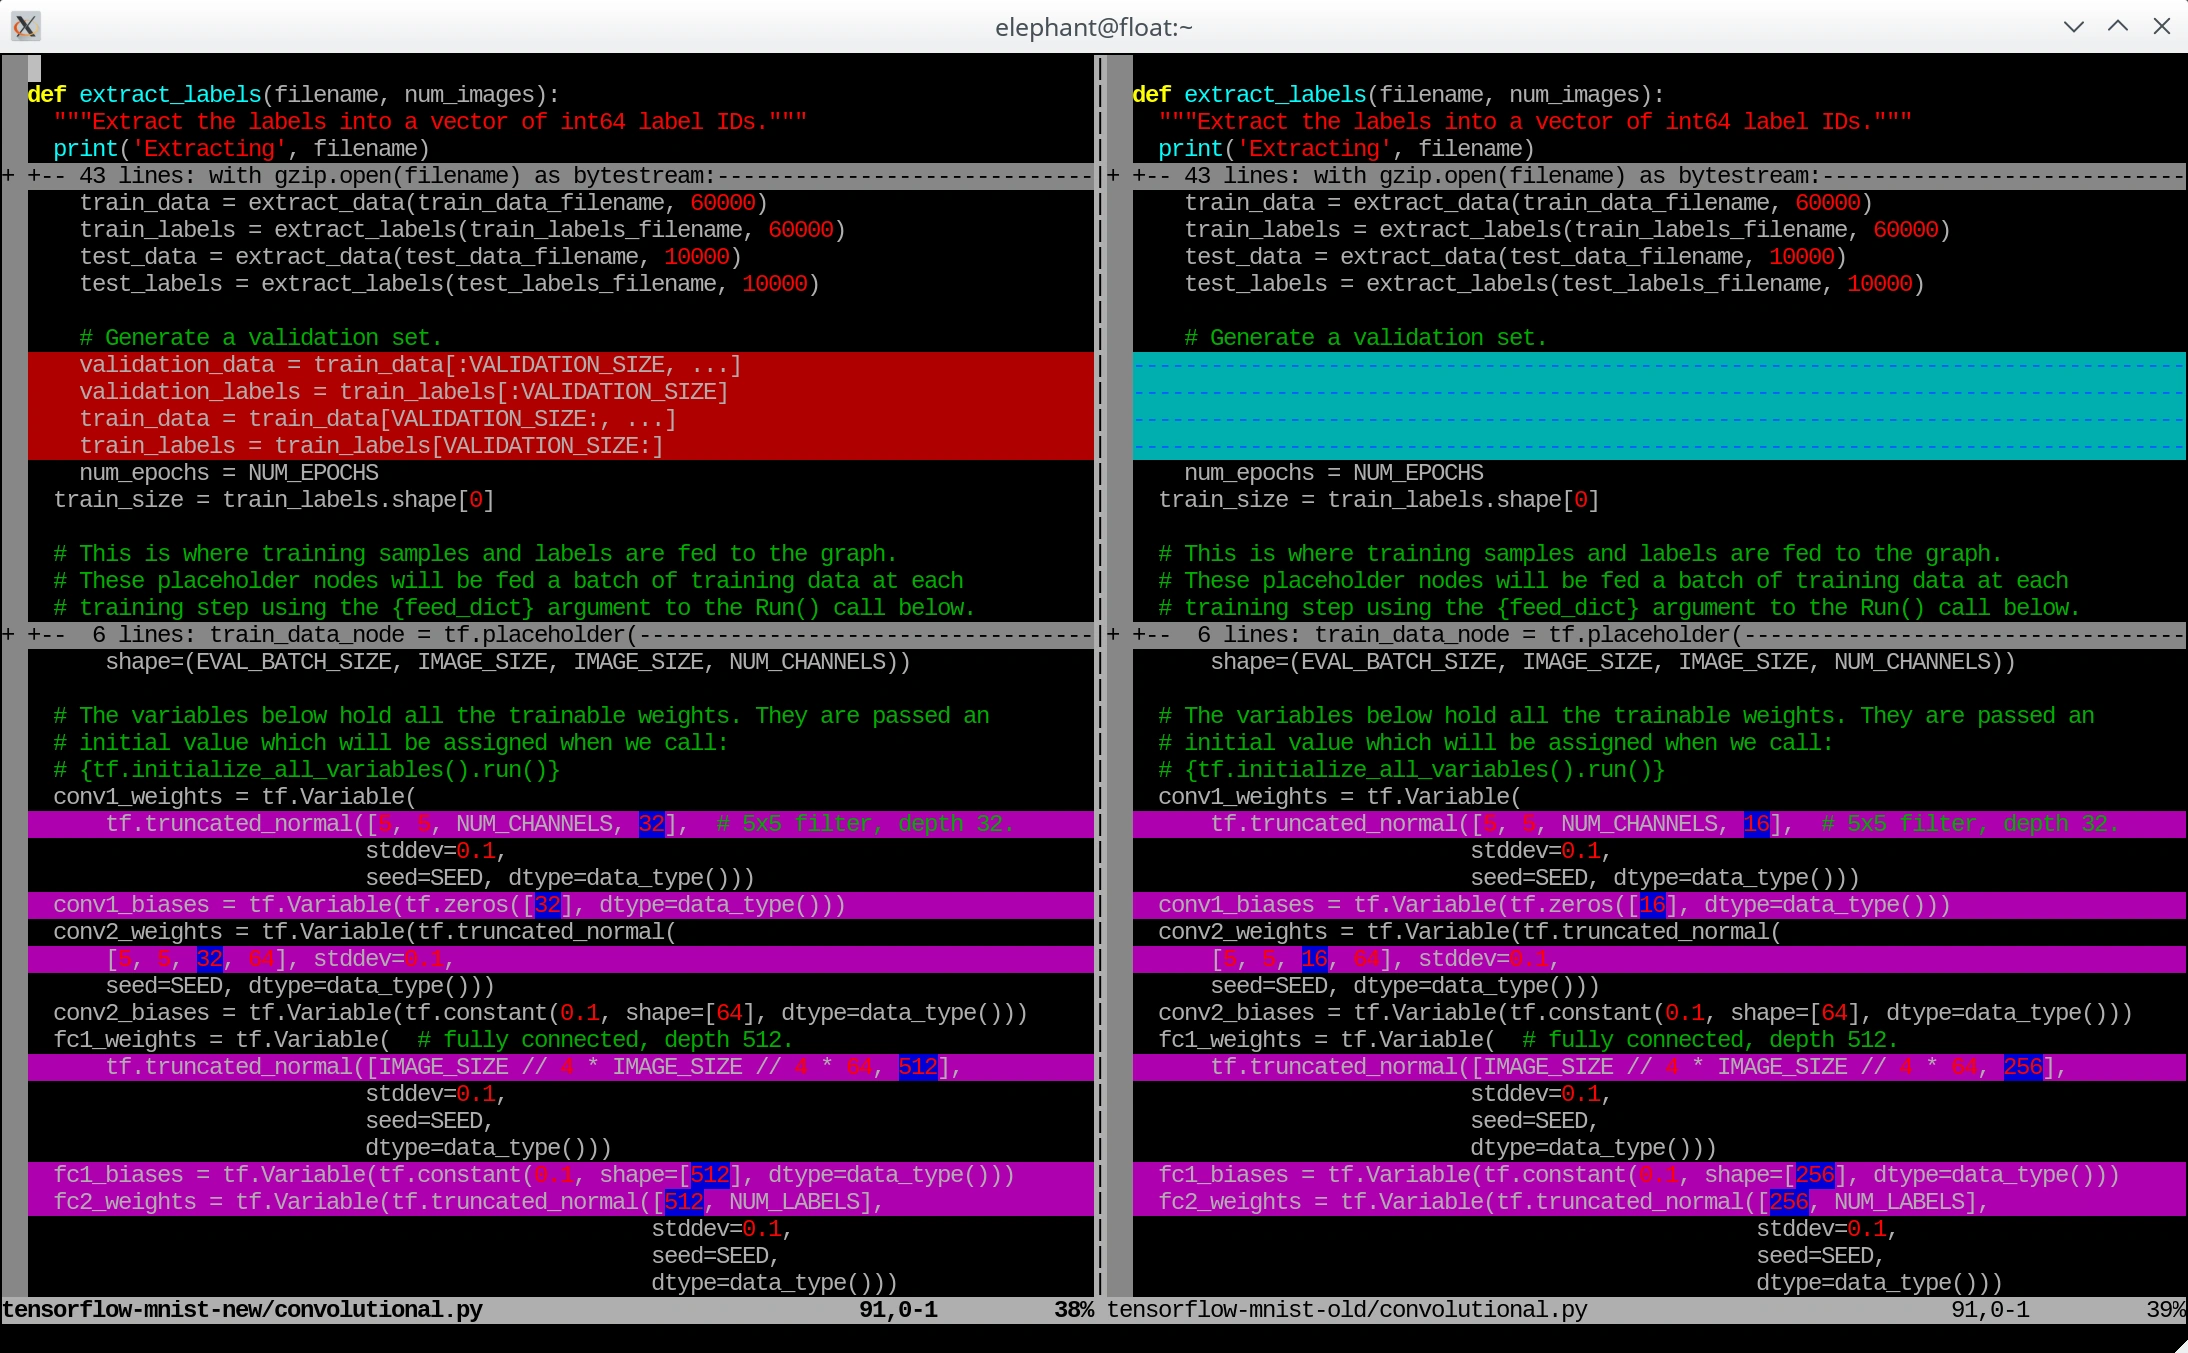The image size is (2188, 1353).
Task: Select tensorflow-mnist-new/convolutional.py status line
Action: point(242,1310)
